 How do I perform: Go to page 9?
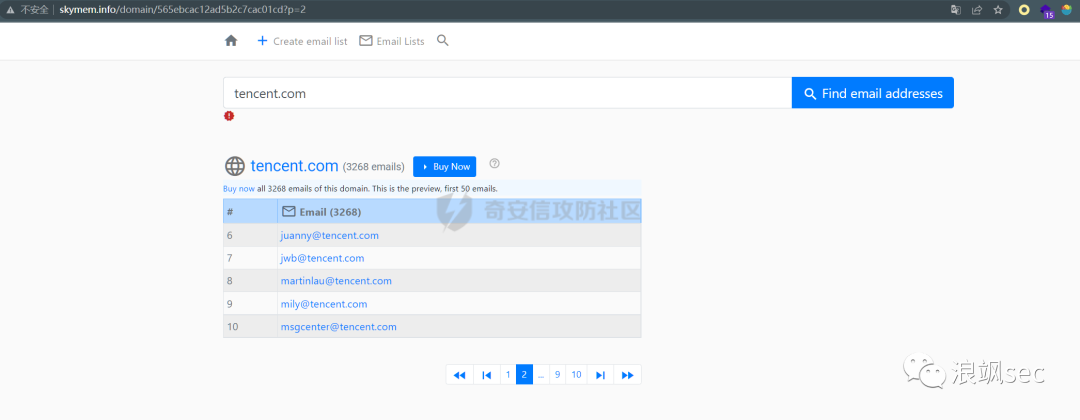(557, 375)
